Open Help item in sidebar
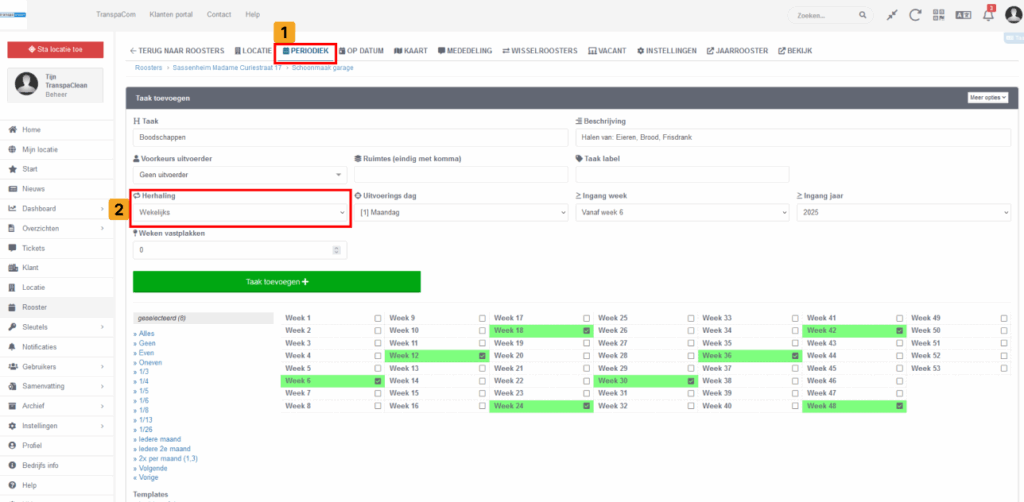The width and height of the screenshot is (1024, 502). 29,485
